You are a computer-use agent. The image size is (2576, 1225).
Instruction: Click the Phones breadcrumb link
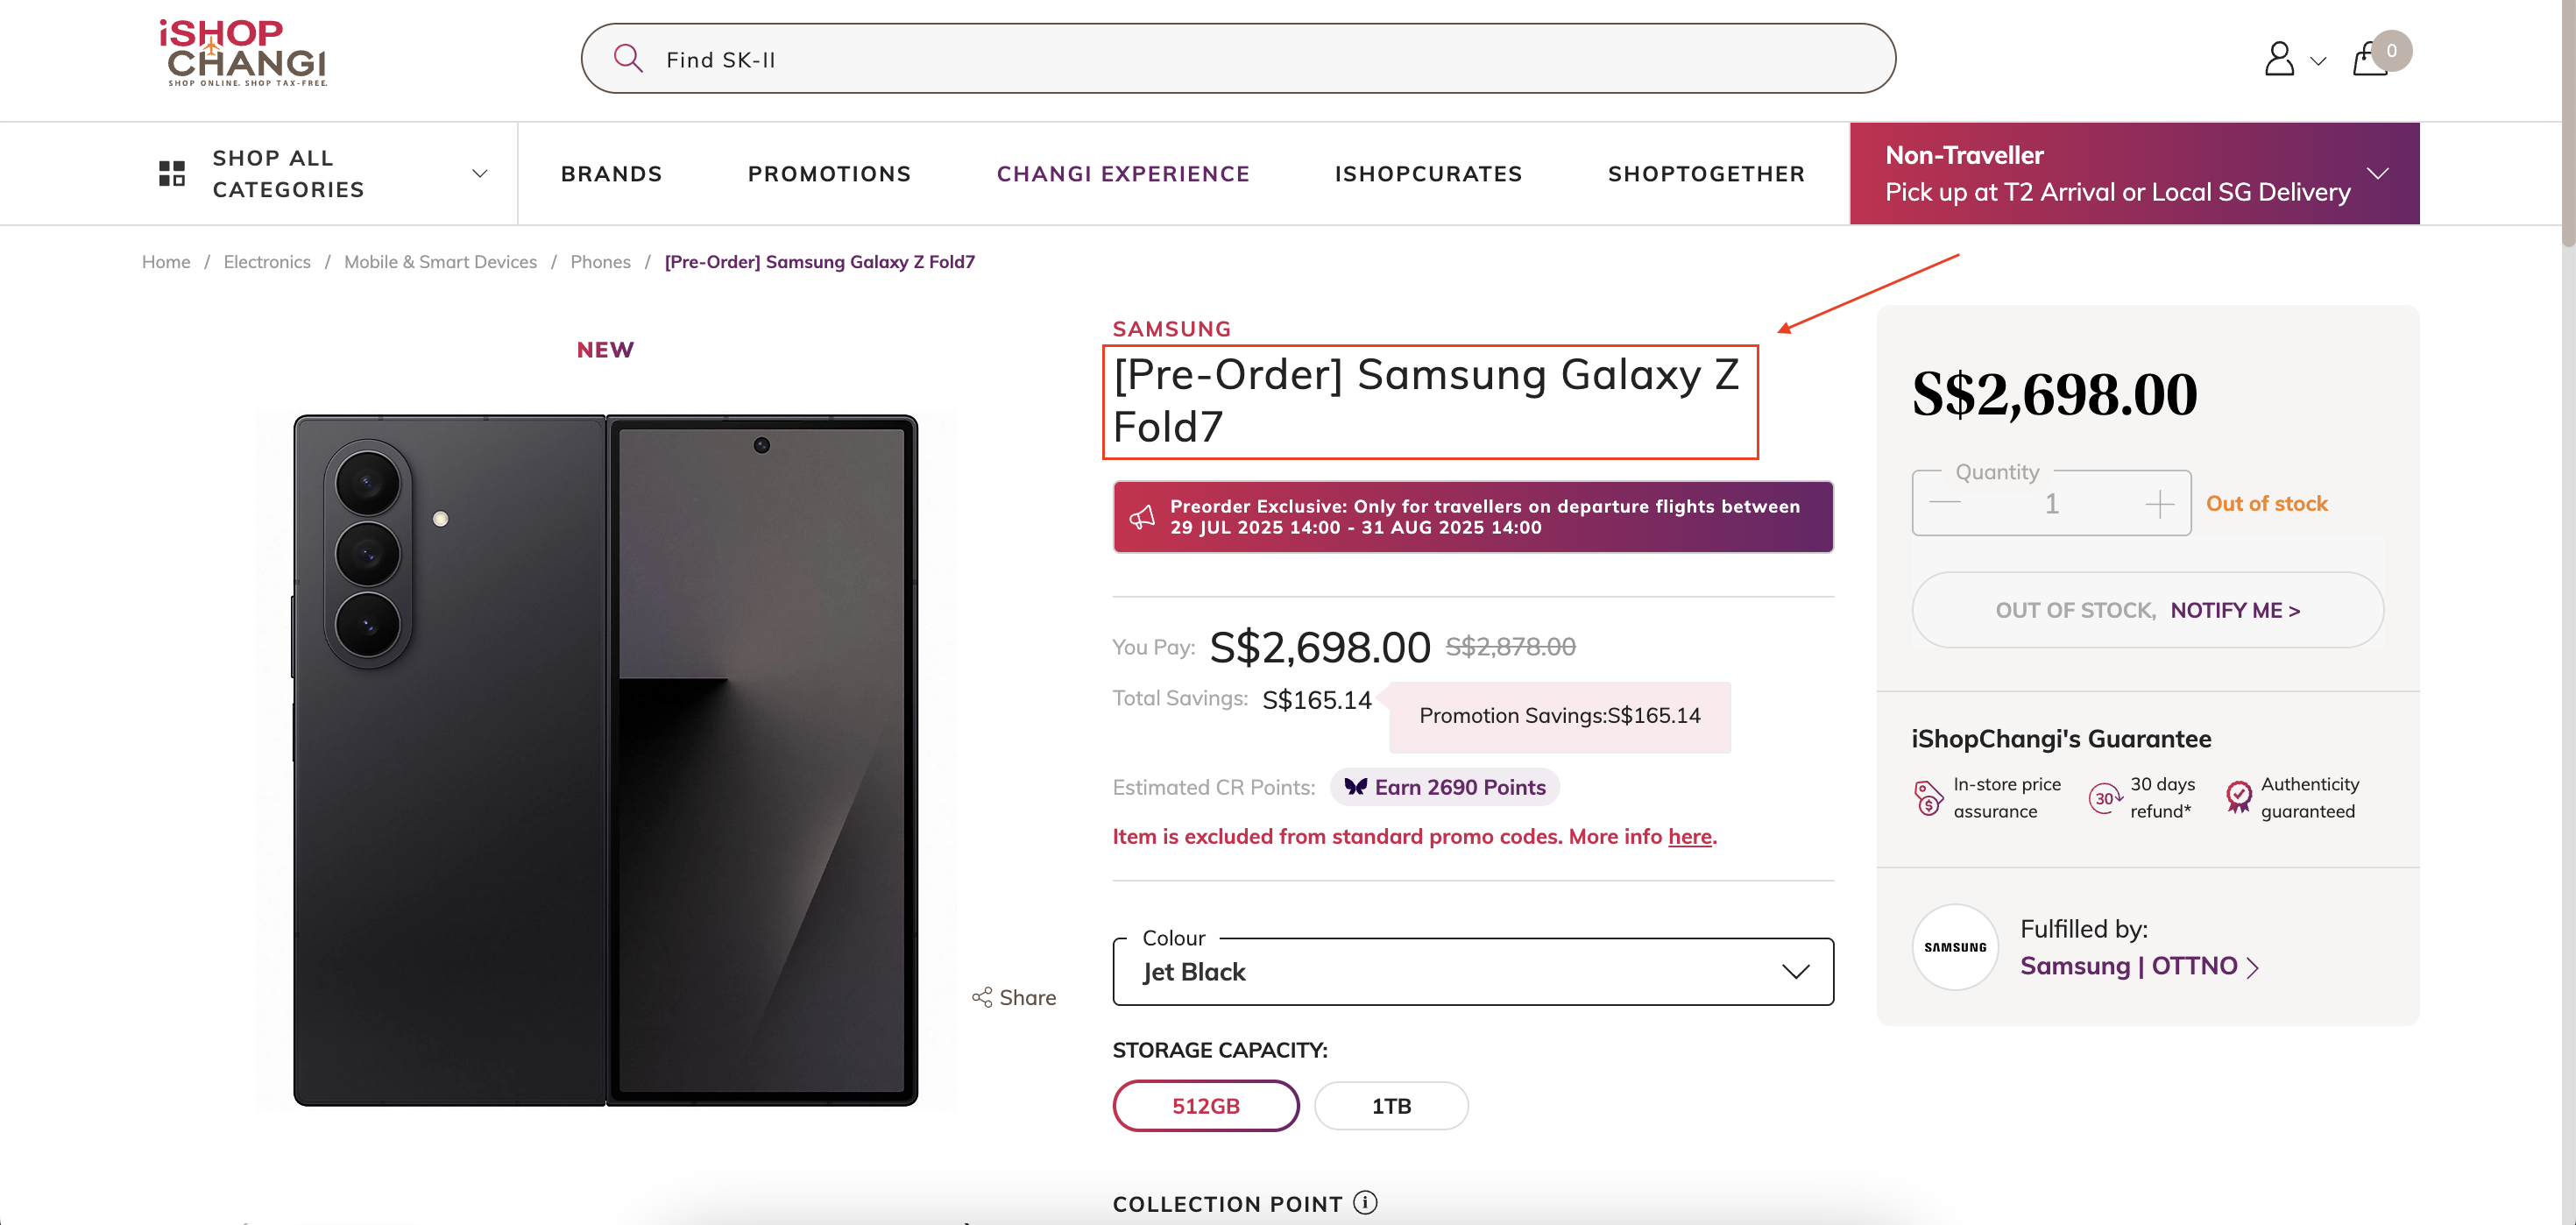(600, 262)
